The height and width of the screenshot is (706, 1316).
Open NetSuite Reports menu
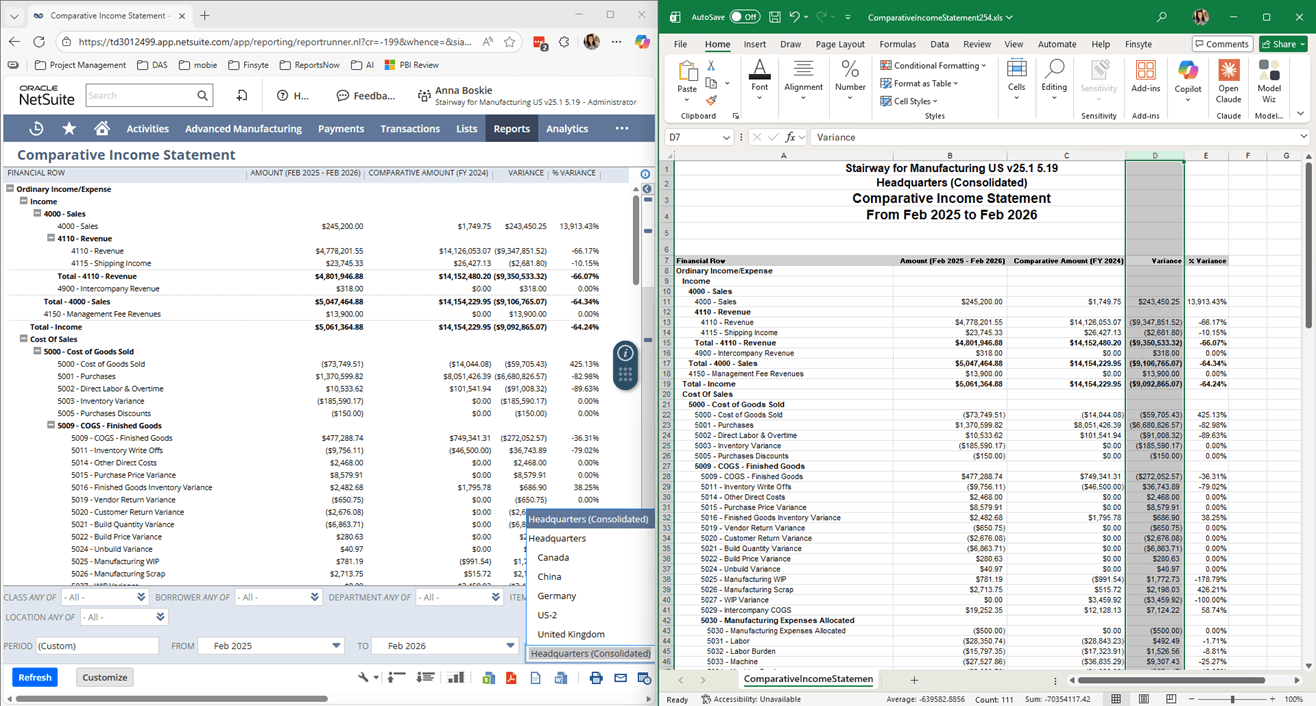click(x=511, y=128)
